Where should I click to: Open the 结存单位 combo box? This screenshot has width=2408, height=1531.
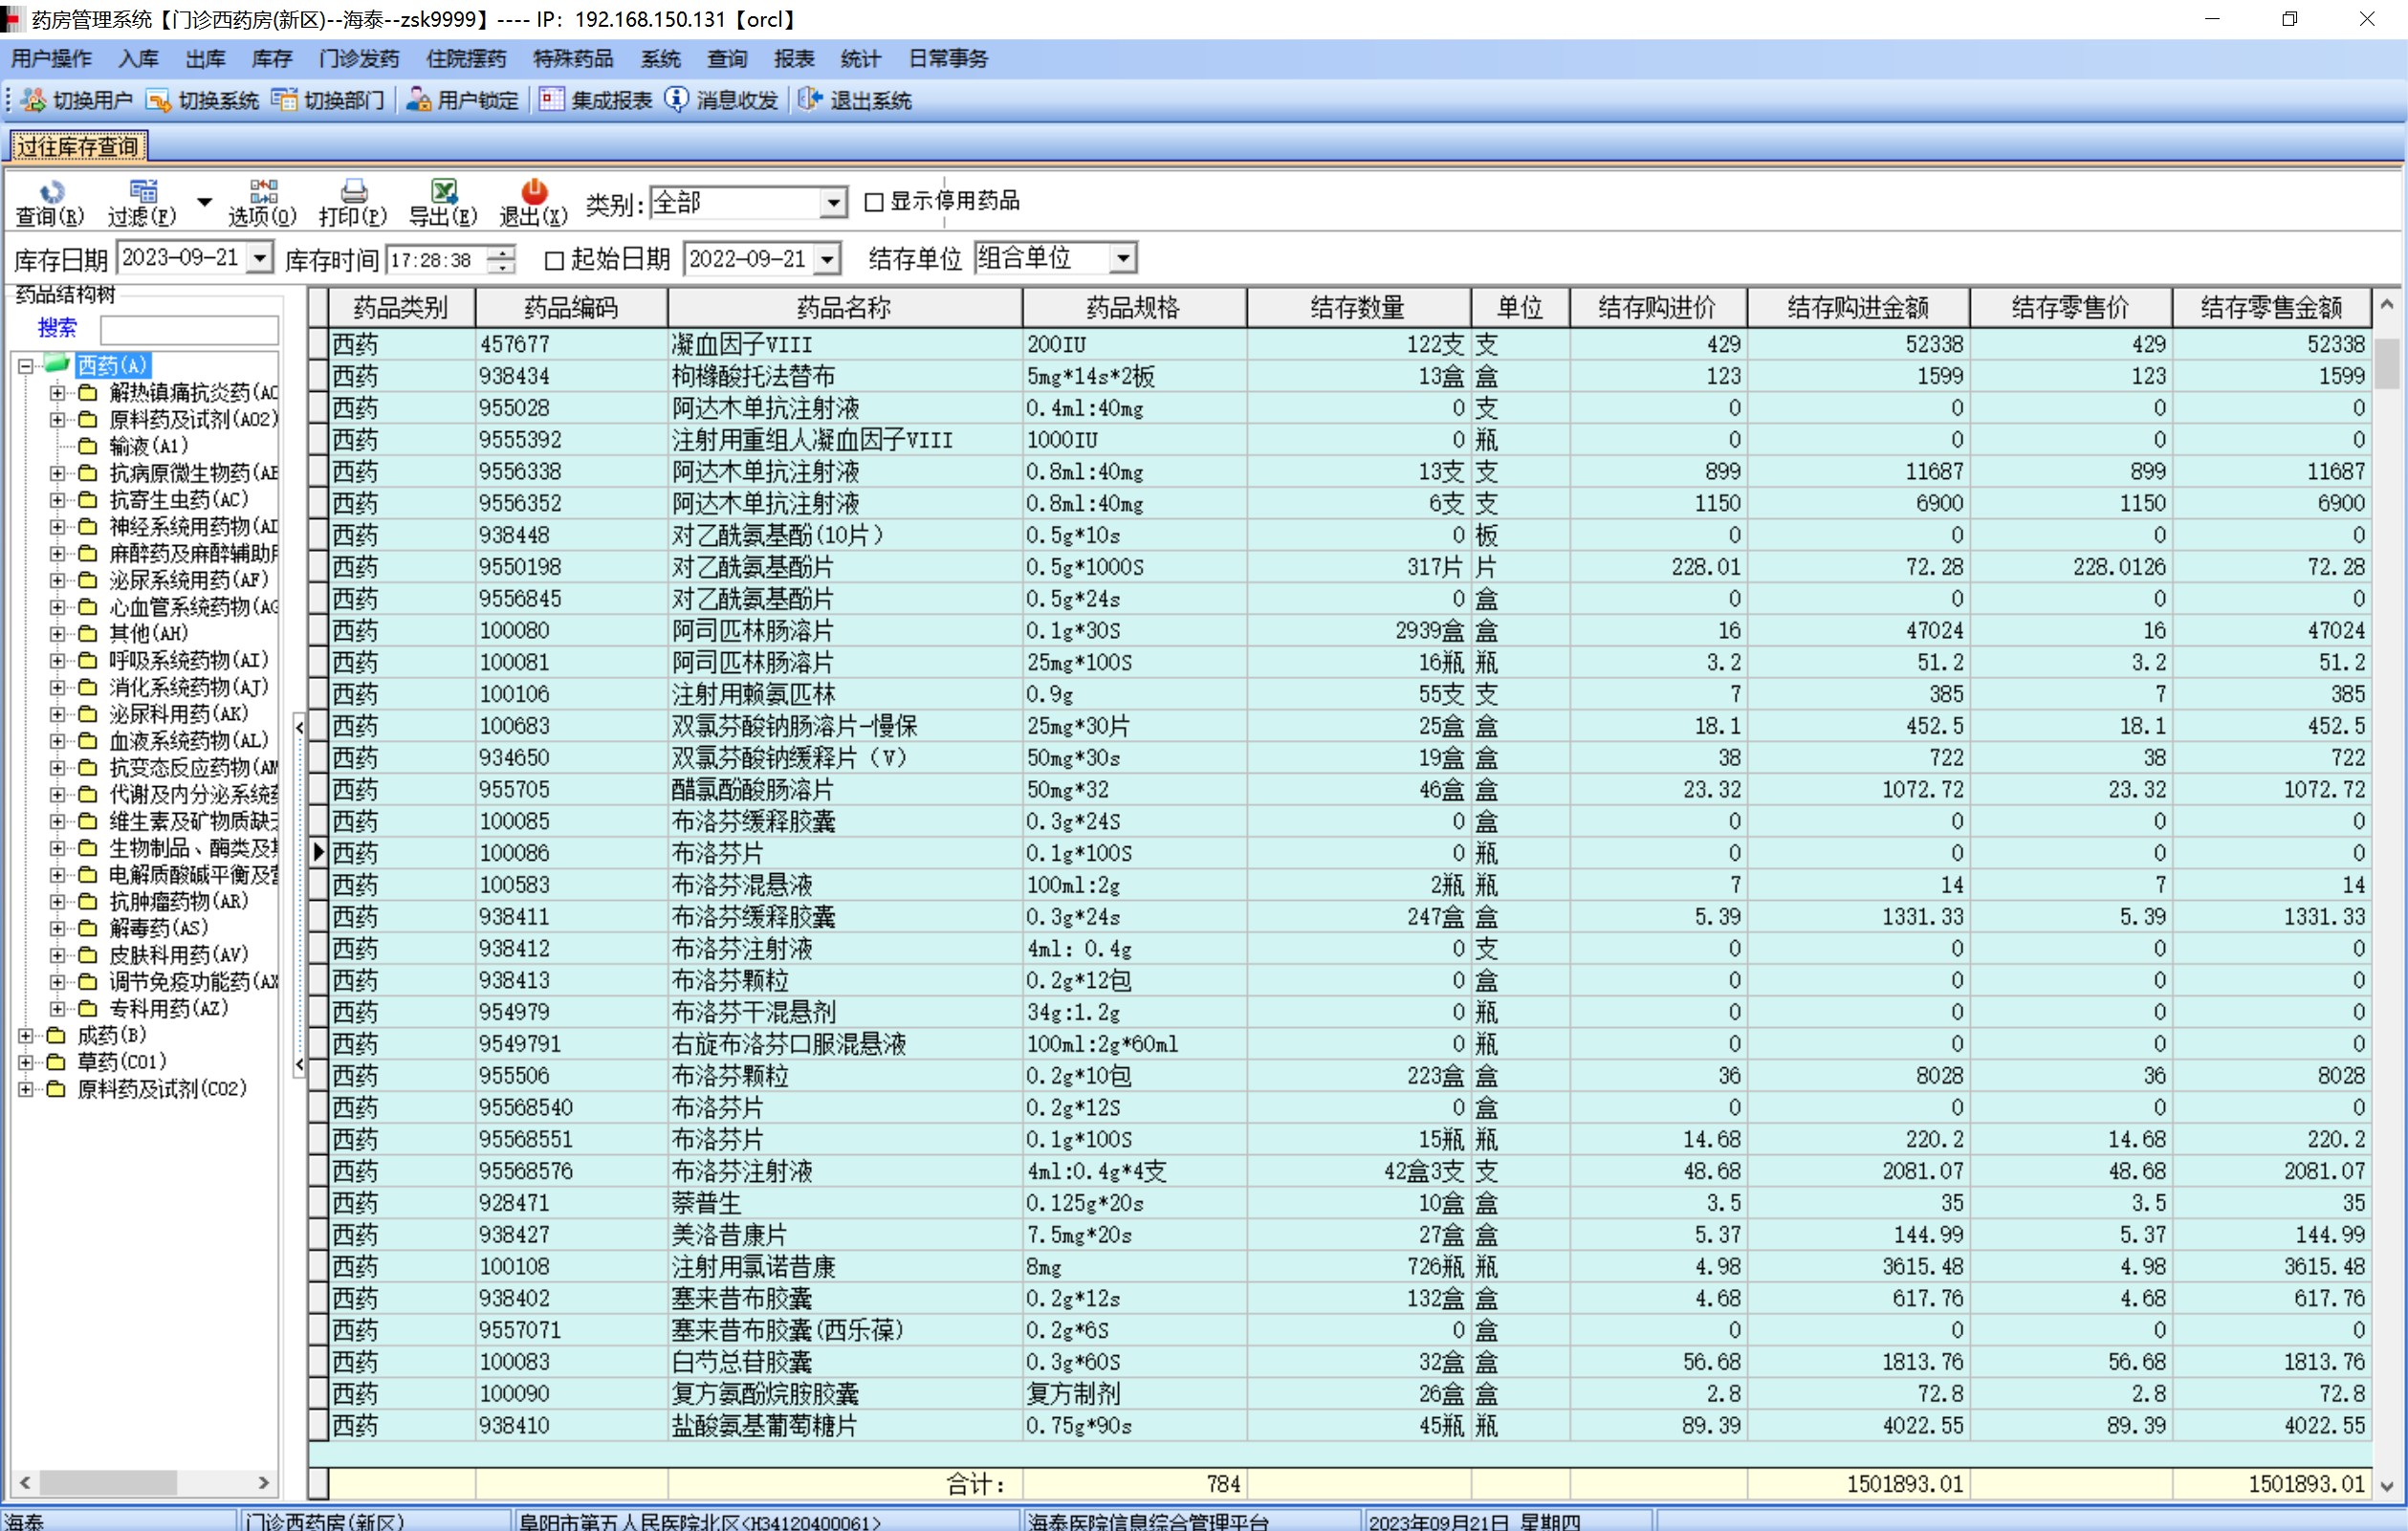click(1123, 259)
